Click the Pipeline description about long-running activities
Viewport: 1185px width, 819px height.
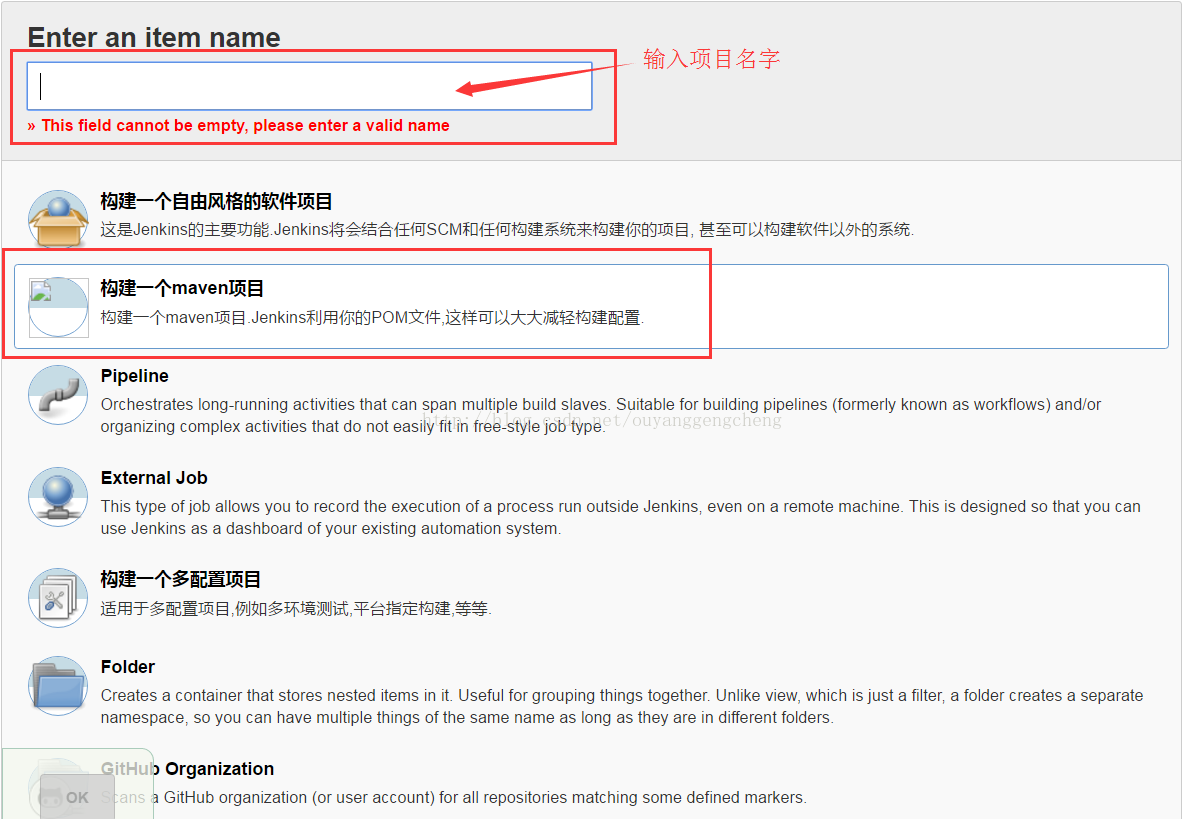tap(601, 416)
